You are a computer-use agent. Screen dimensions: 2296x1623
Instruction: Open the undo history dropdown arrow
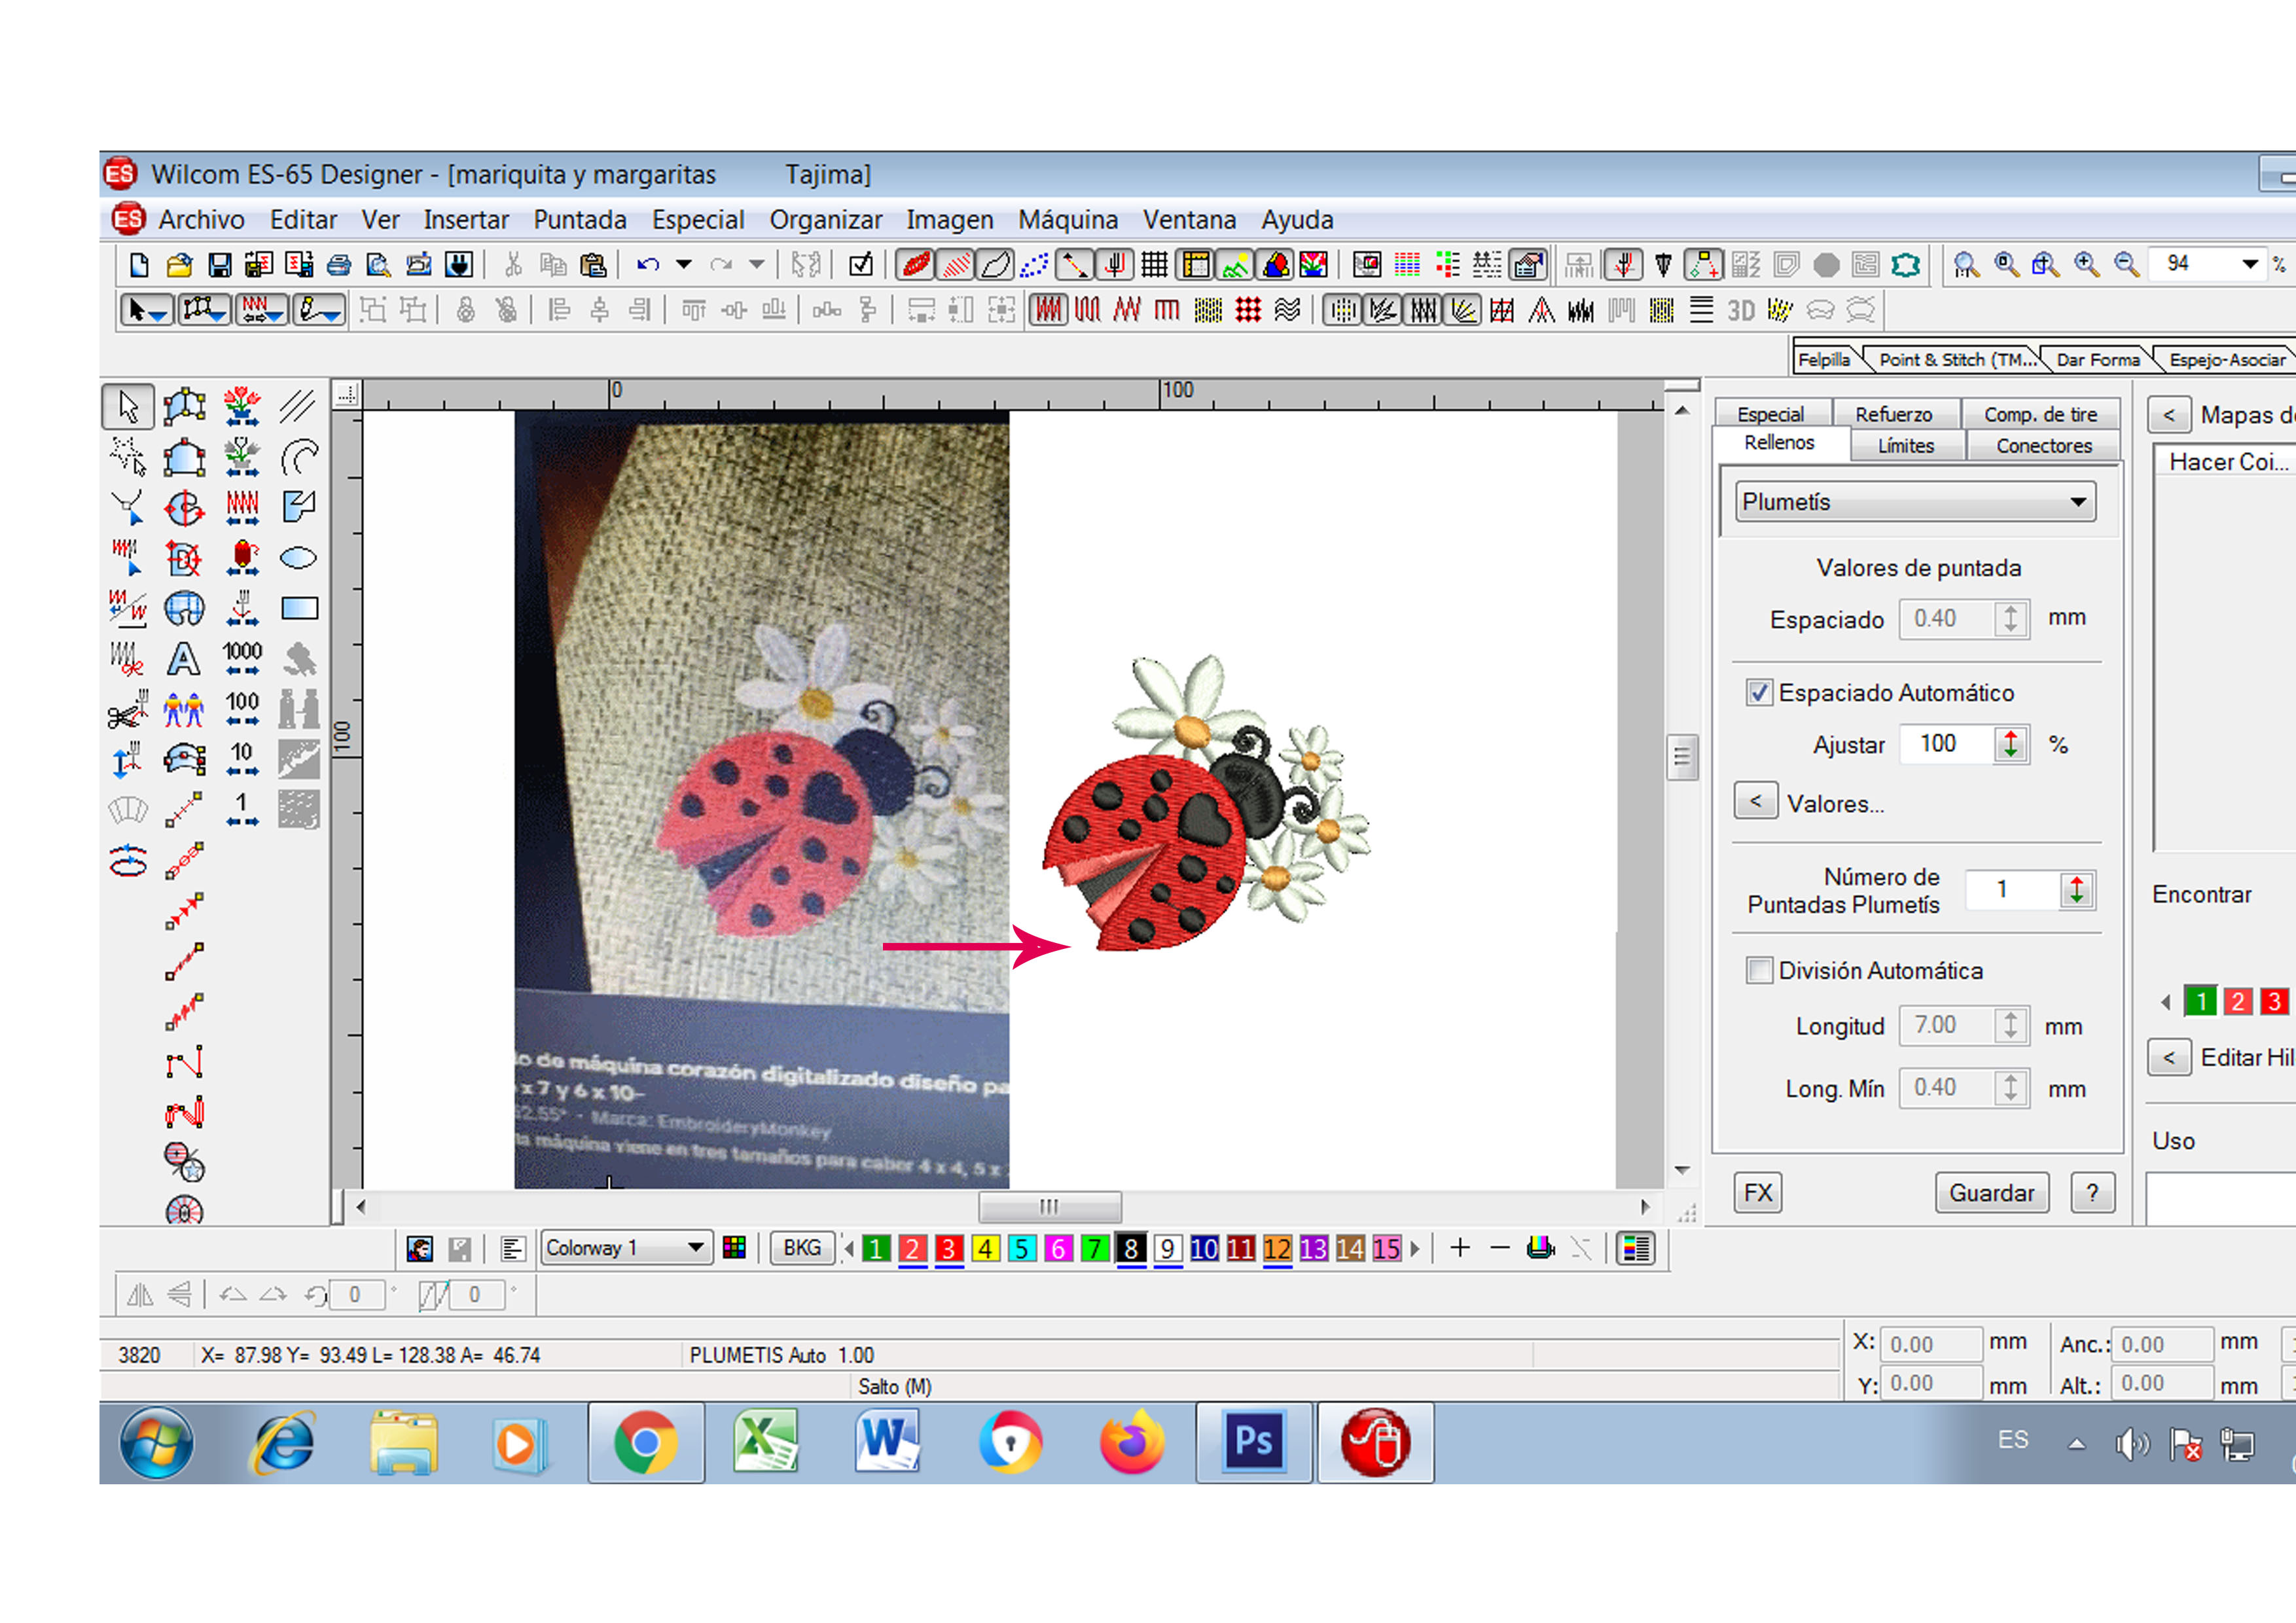tap(684, 265)
